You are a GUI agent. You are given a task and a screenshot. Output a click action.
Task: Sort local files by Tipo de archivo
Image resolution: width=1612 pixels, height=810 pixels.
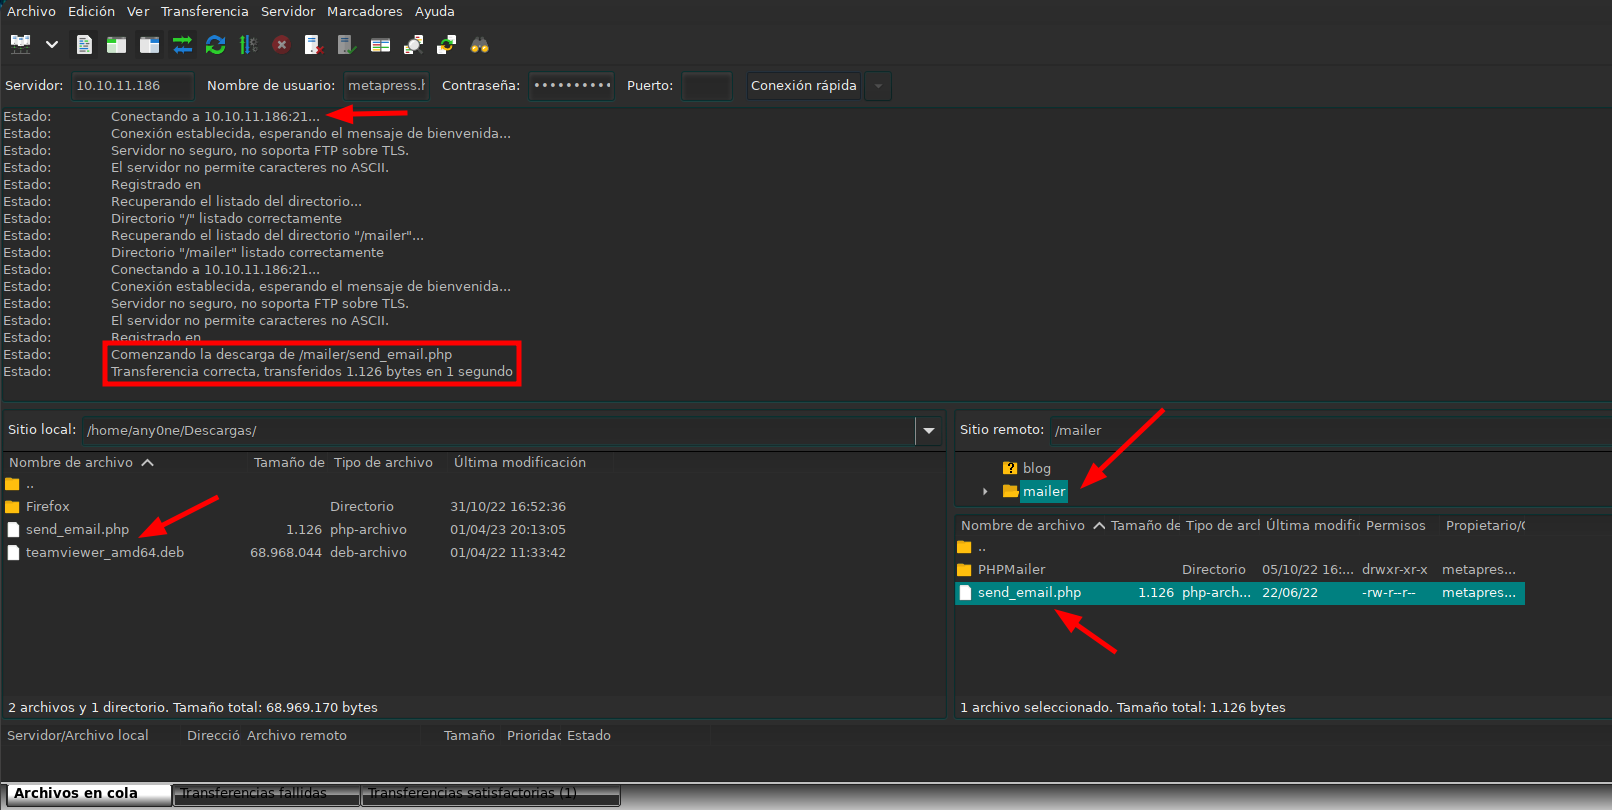tap(383, 462)
